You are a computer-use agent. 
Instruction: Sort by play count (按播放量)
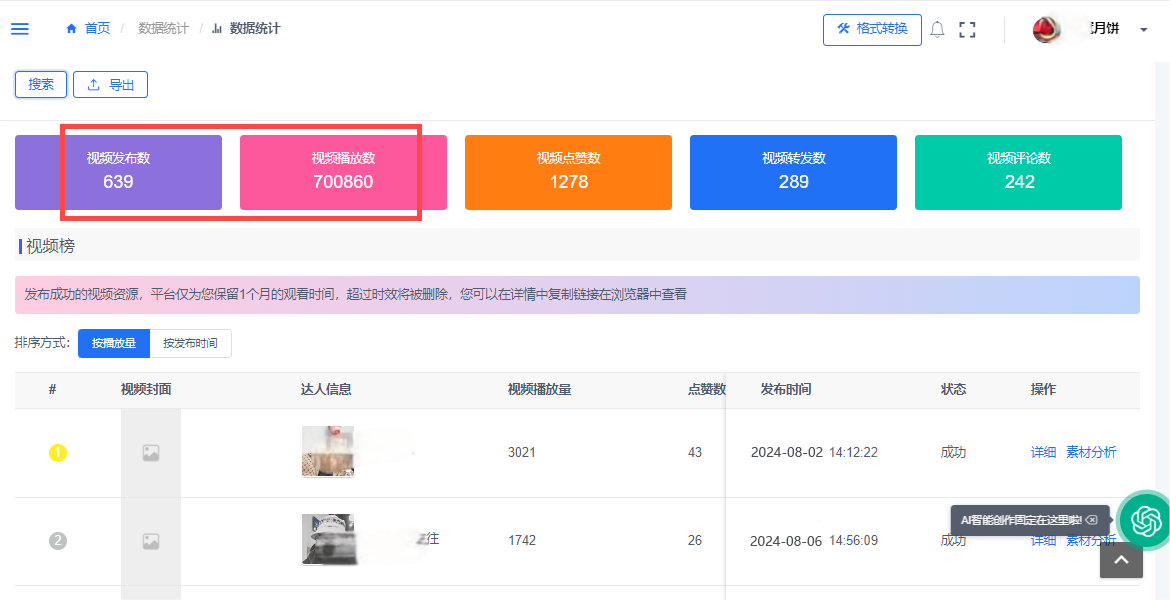[x=114, y=343]
